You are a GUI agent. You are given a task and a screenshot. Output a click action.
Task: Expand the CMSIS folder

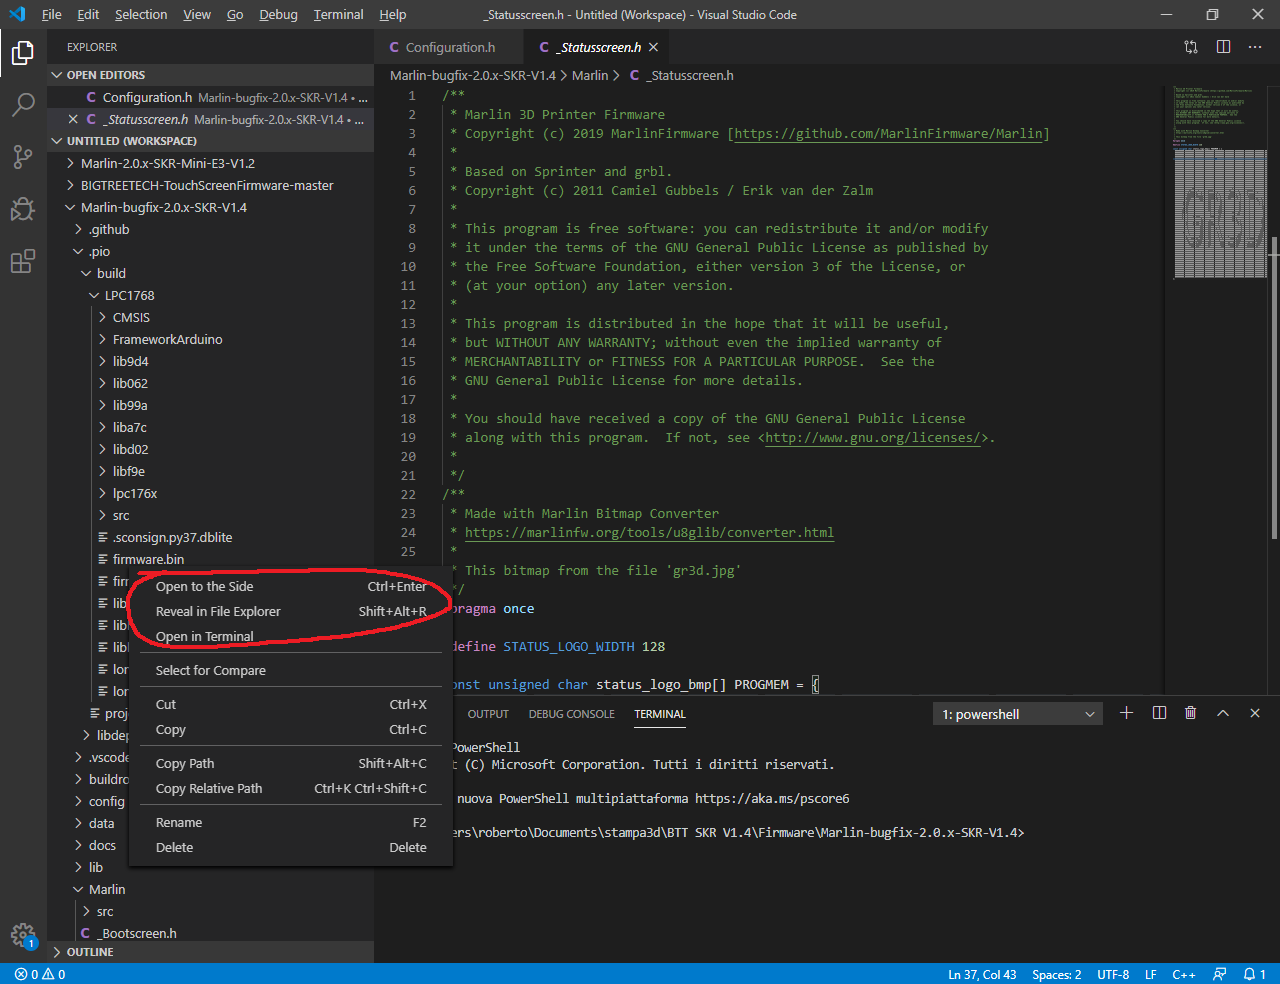(131, 317)
